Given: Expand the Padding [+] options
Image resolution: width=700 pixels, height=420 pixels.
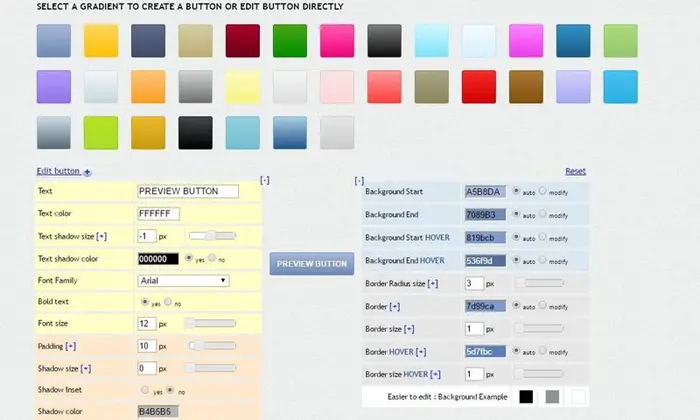Looking at the screenshot, I should (x=71, y=346).
